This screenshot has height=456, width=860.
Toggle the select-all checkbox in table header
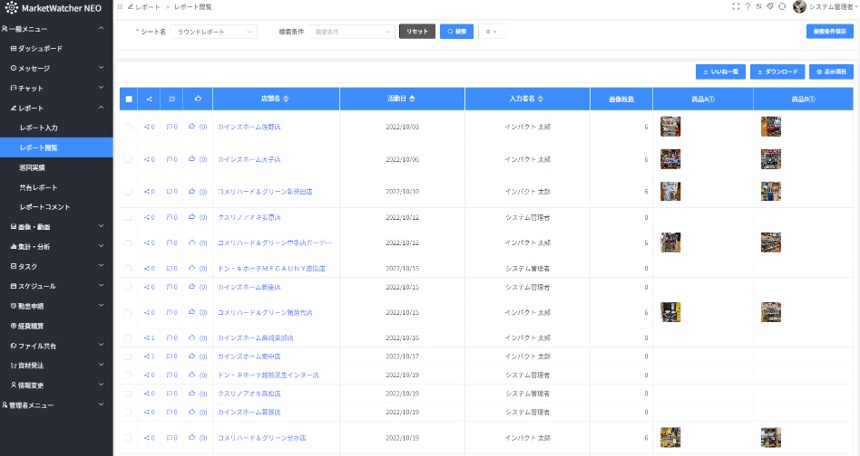click(x=129, y=99)
